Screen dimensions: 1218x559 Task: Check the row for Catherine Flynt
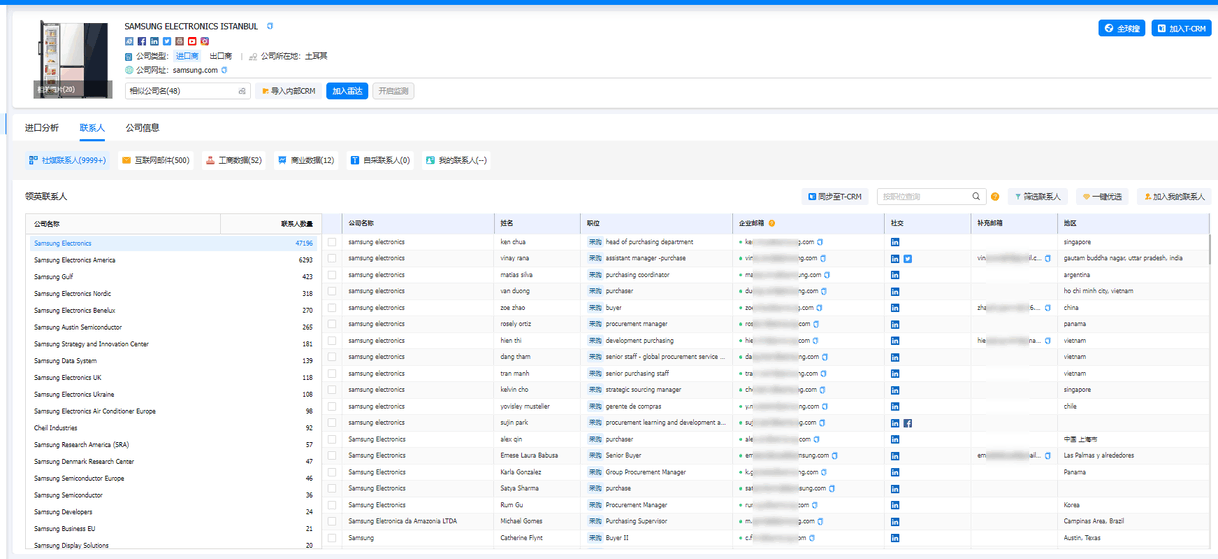pyautogui.click(x=332, y=538)
